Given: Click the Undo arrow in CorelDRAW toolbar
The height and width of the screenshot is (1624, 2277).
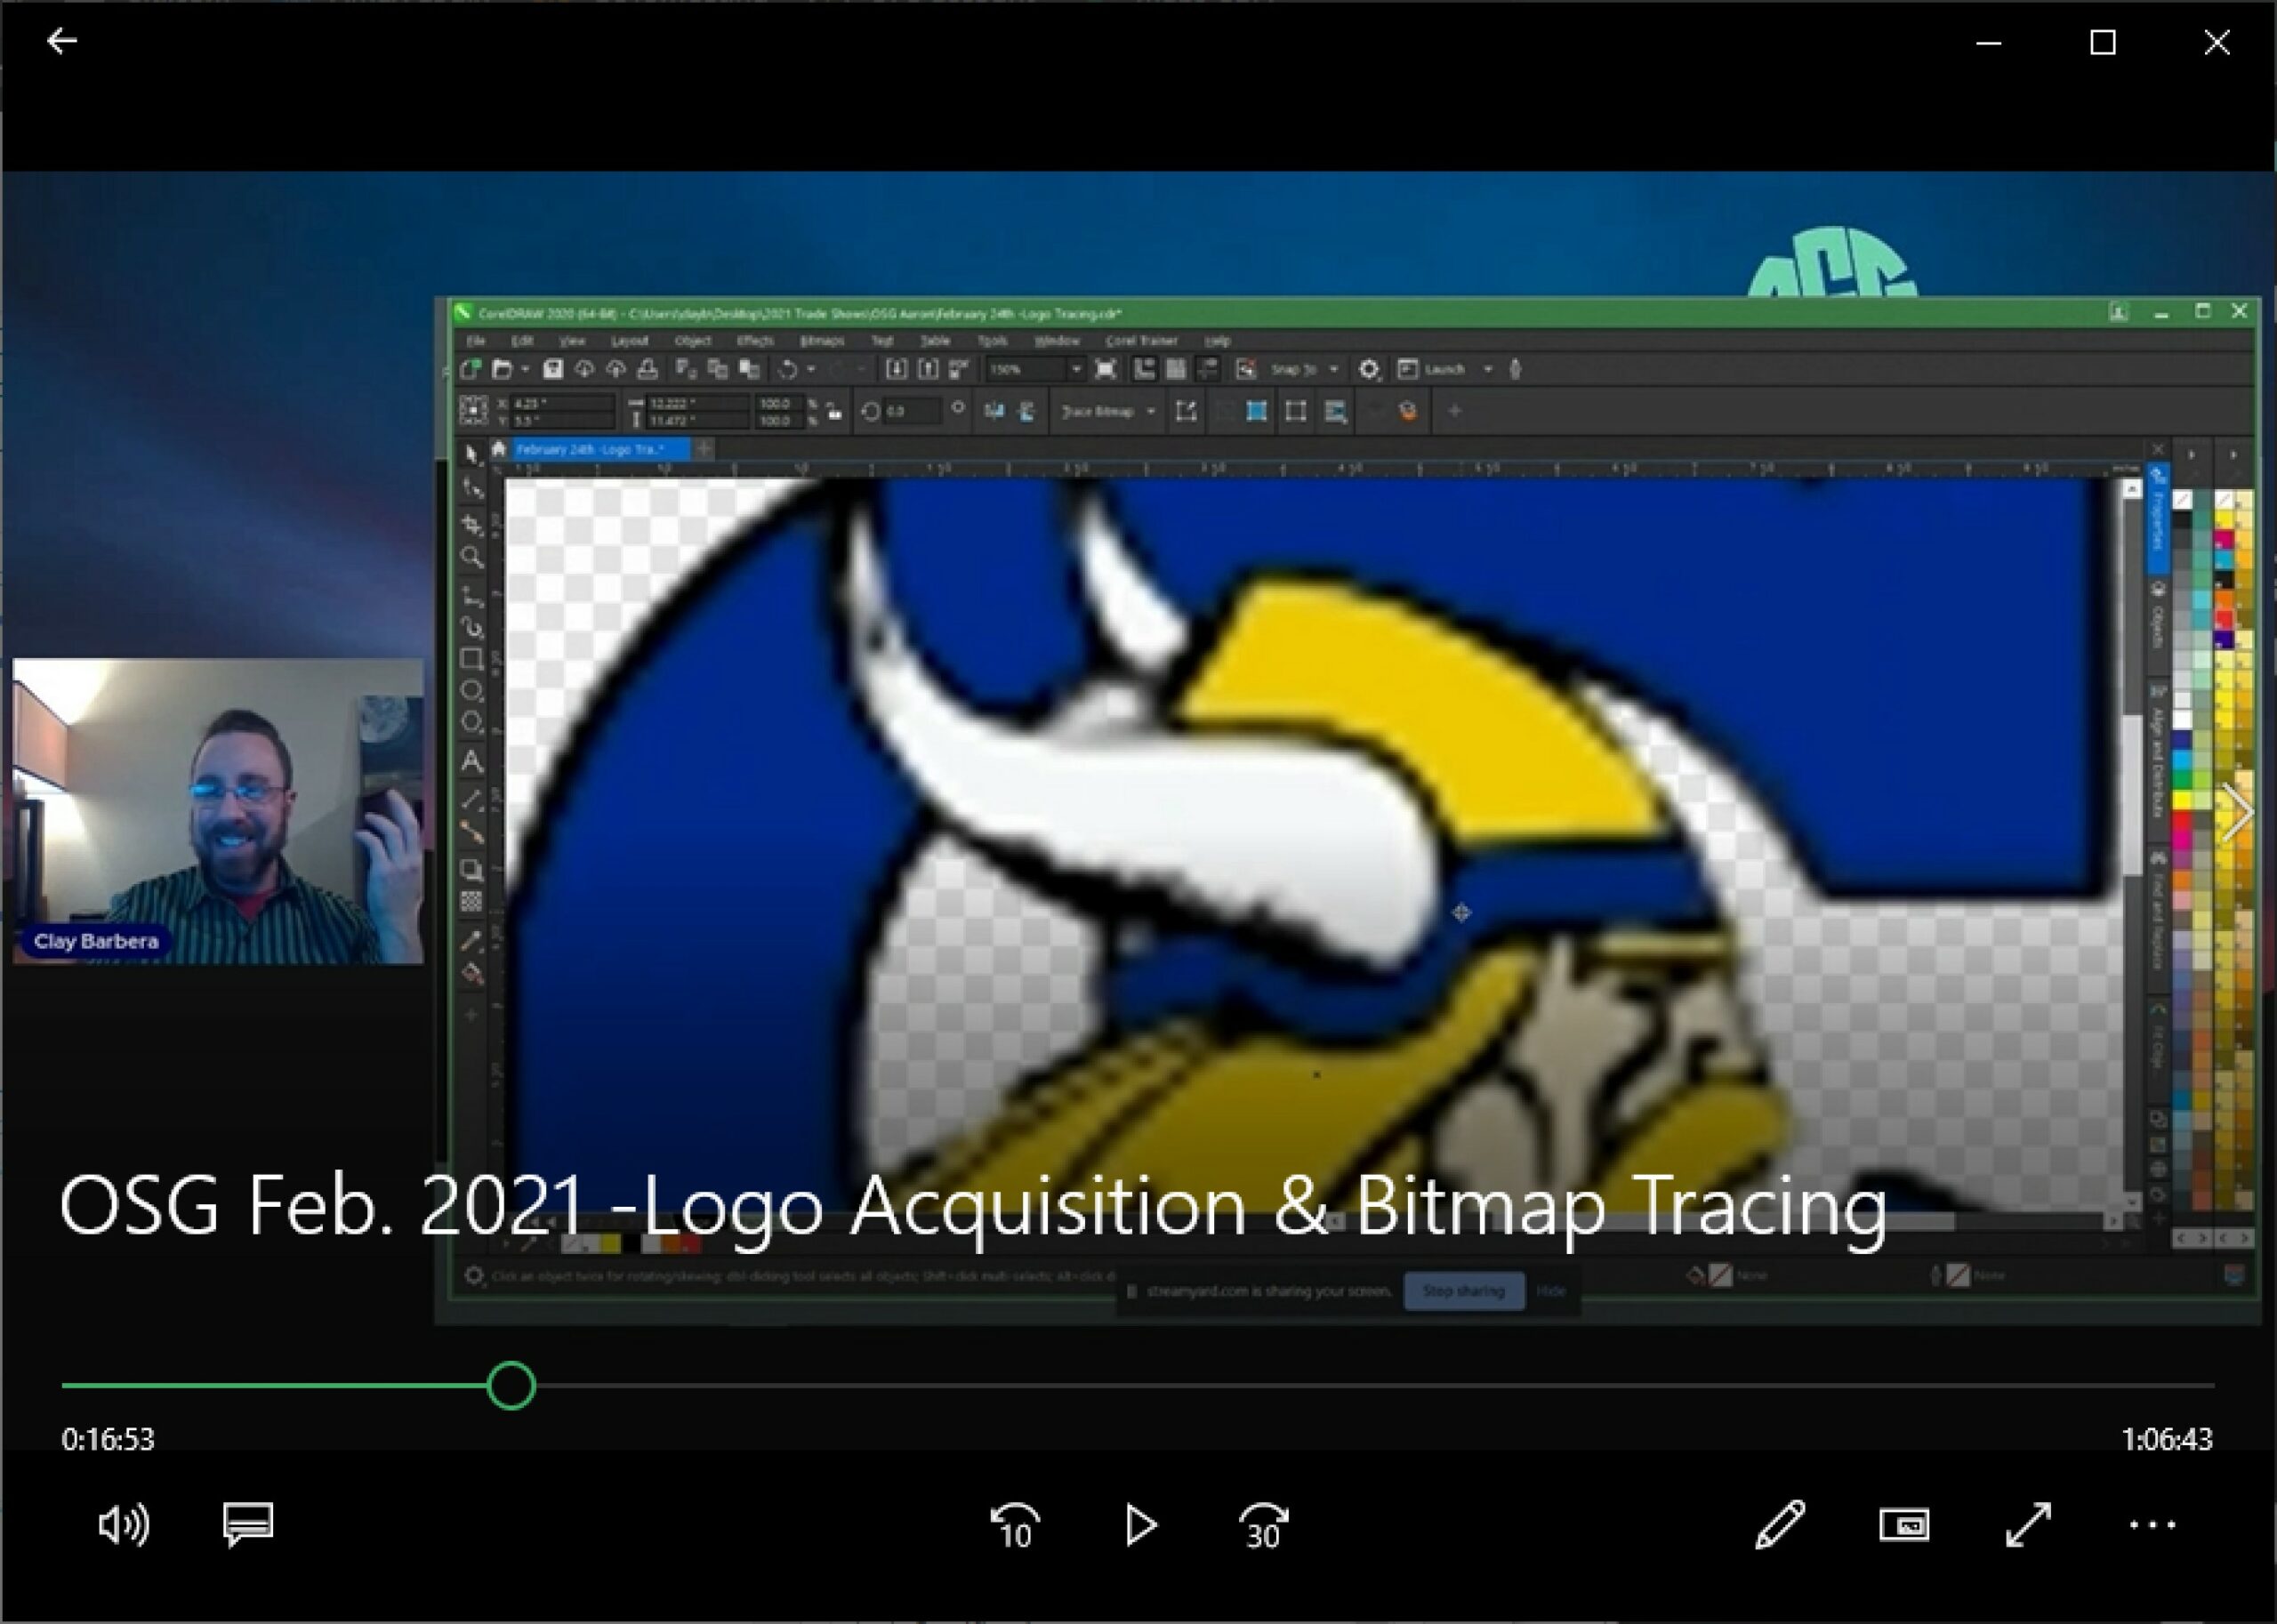Looking at the screenshot, I should click(788, 369).
